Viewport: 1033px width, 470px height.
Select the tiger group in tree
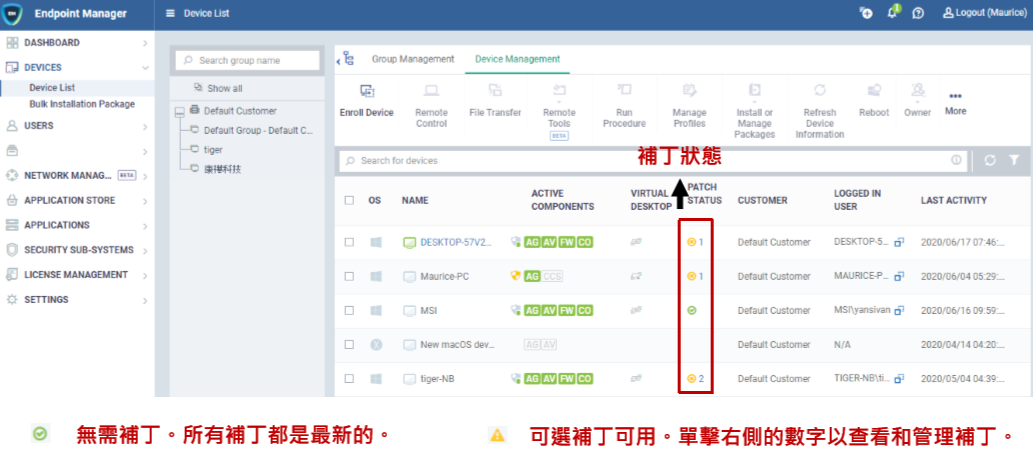[x=213, y=150]
